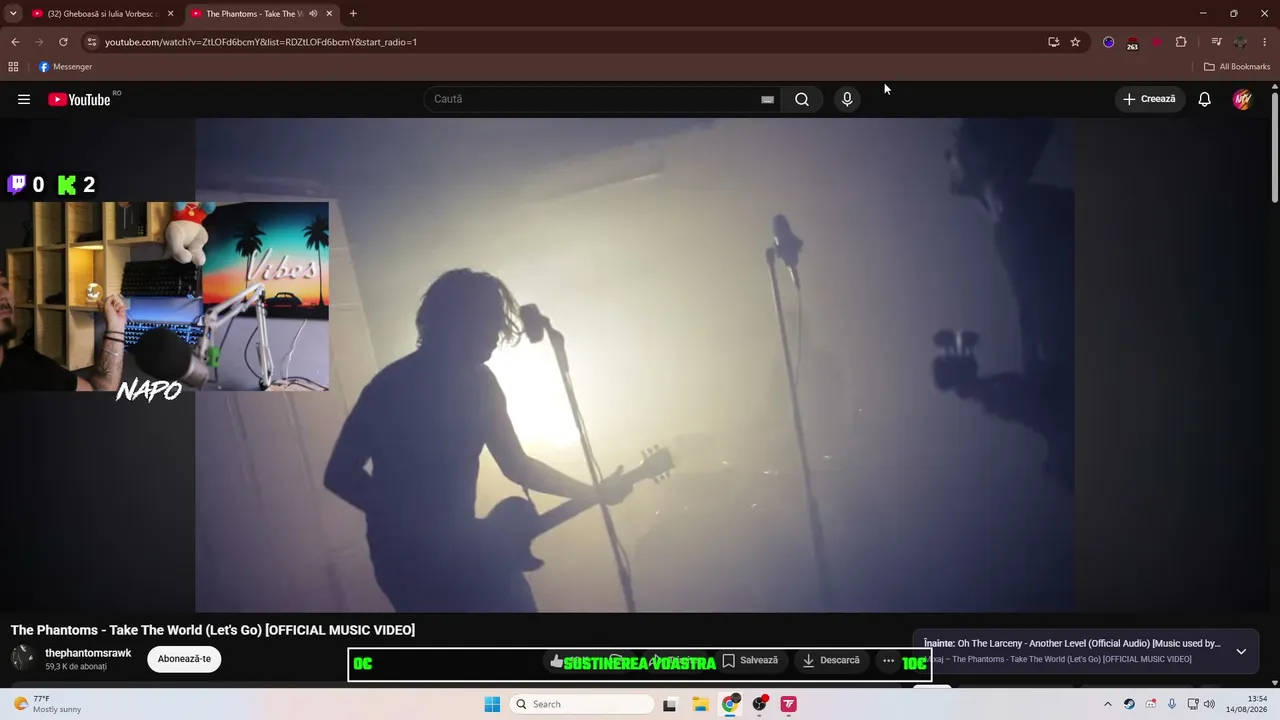Open the extensions puzzle icon
The height and width of the screenshot is (720, 1280).
(1181, 42)
